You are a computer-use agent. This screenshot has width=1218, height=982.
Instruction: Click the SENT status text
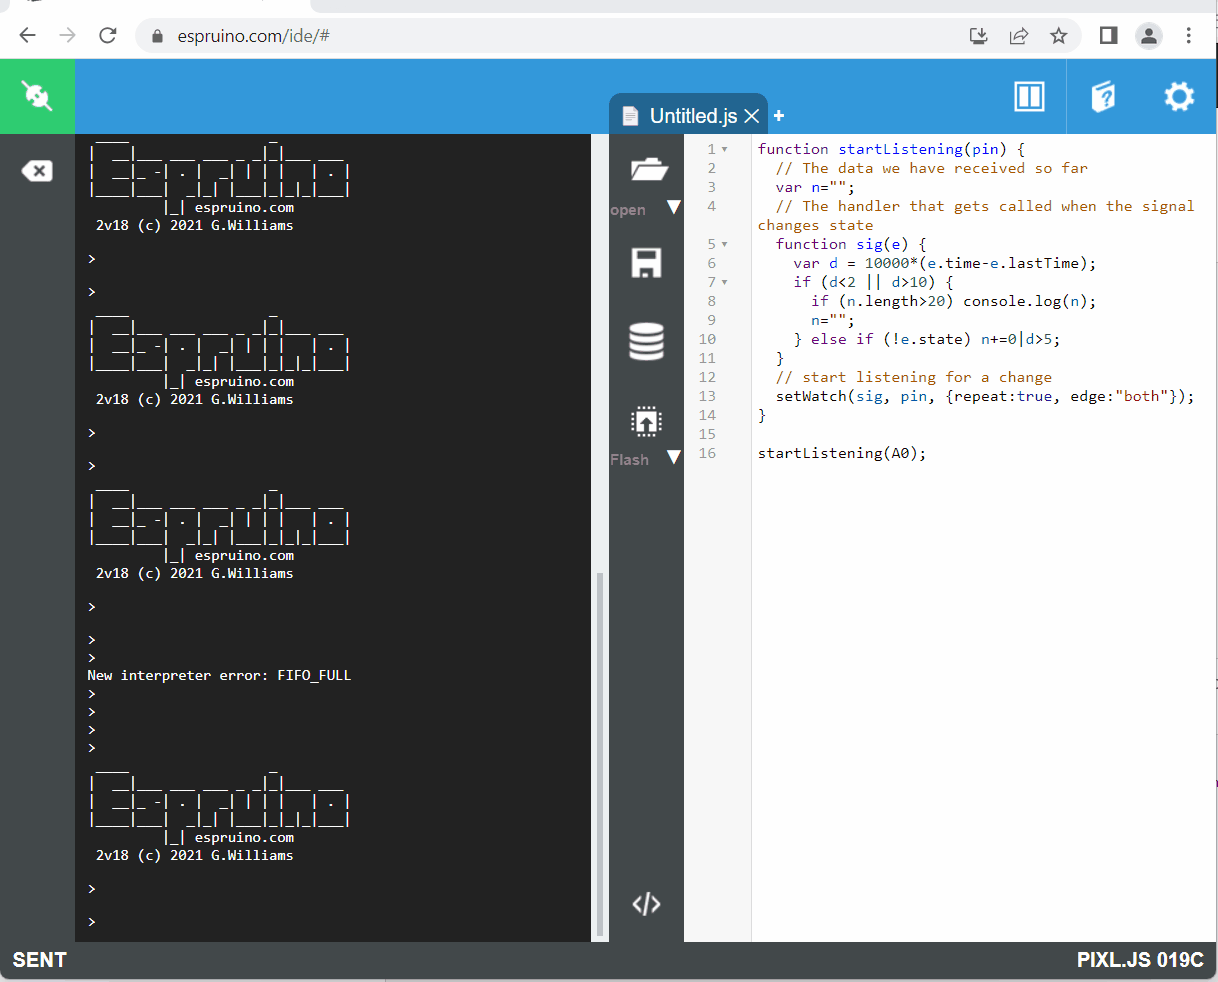click(40, 960)
